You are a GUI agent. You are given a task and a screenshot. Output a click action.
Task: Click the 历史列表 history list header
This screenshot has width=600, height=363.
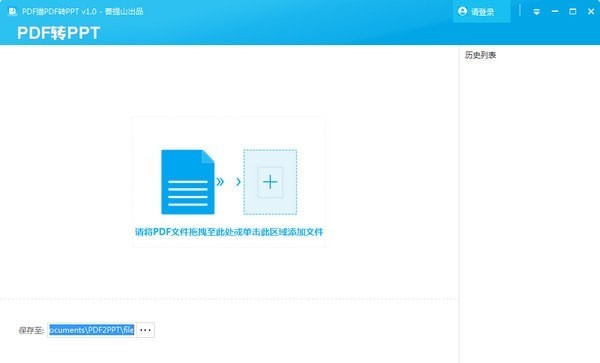pyautogui.click(x=480, y=55)
